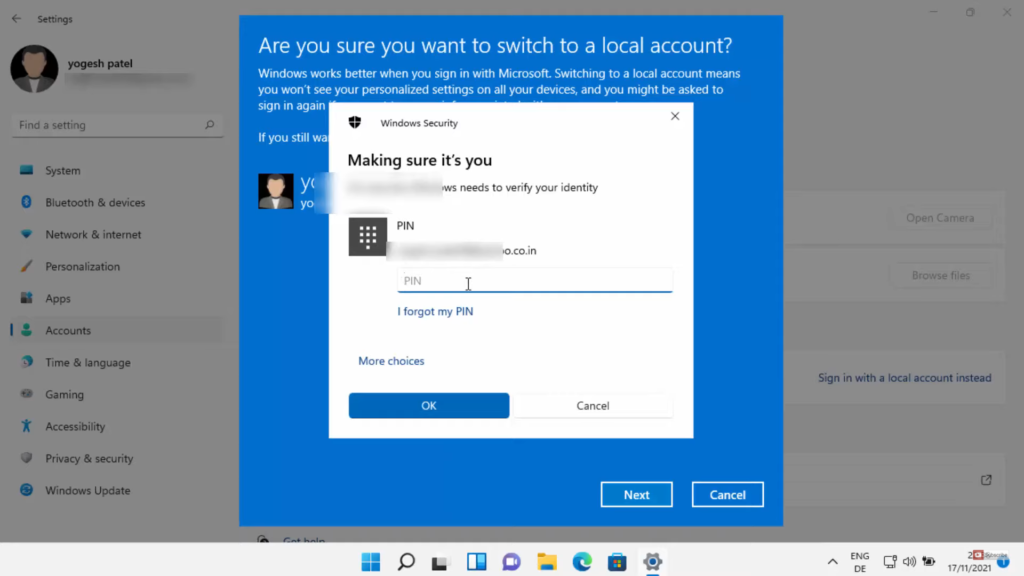Expand the hidden system tray icons
The width and height of the screenshot is (1024, 576).
pos(832,562)
